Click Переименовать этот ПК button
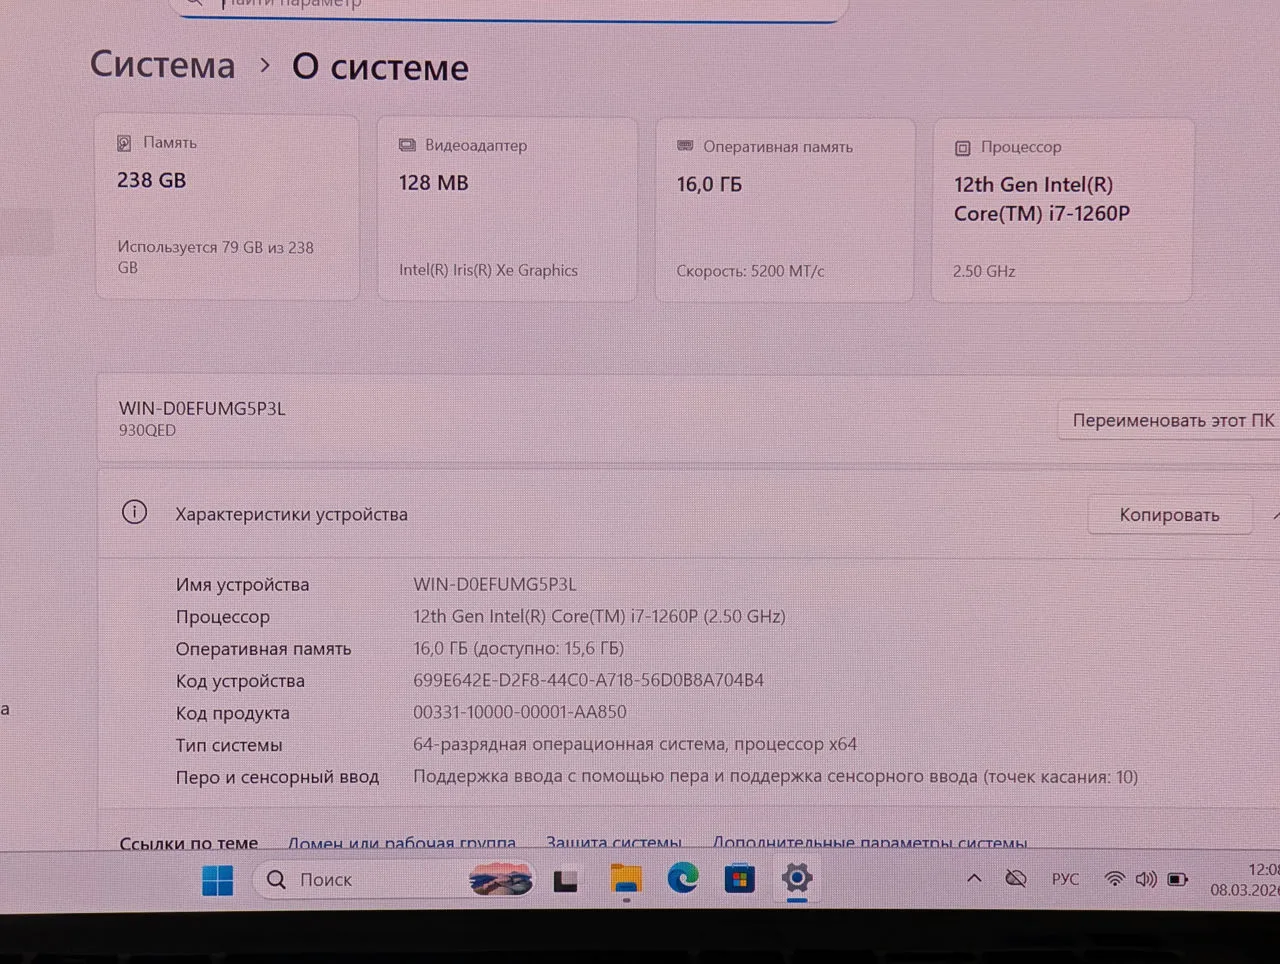 1170,420
